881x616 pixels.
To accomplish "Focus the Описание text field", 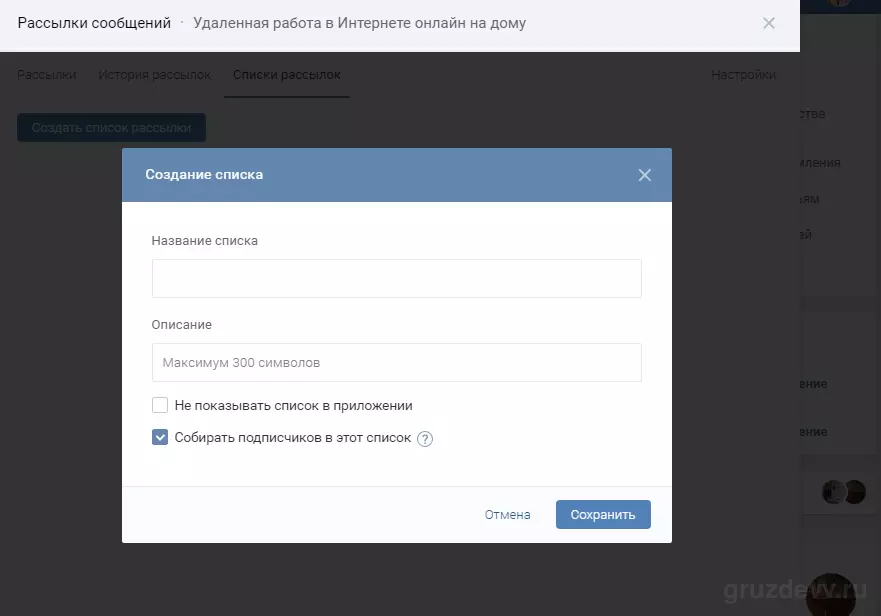I will pyautogui.click(x=397, y=363).
